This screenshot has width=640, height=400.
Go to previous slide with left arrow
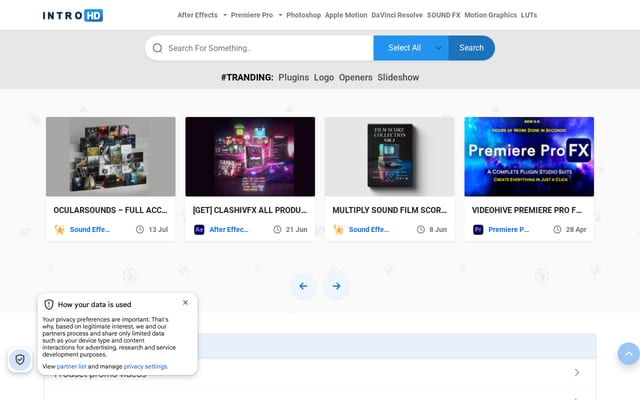[x=303, y=286]
